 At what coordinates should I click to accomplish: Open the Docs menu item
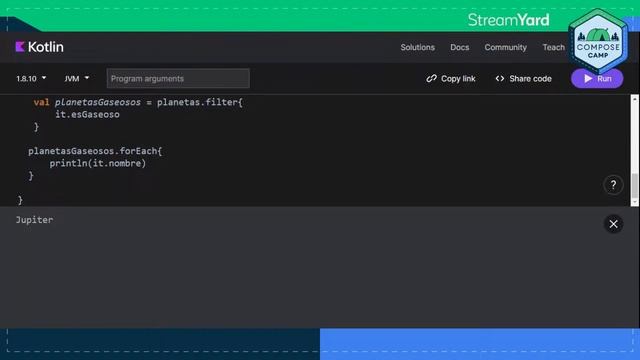point(459,47)
